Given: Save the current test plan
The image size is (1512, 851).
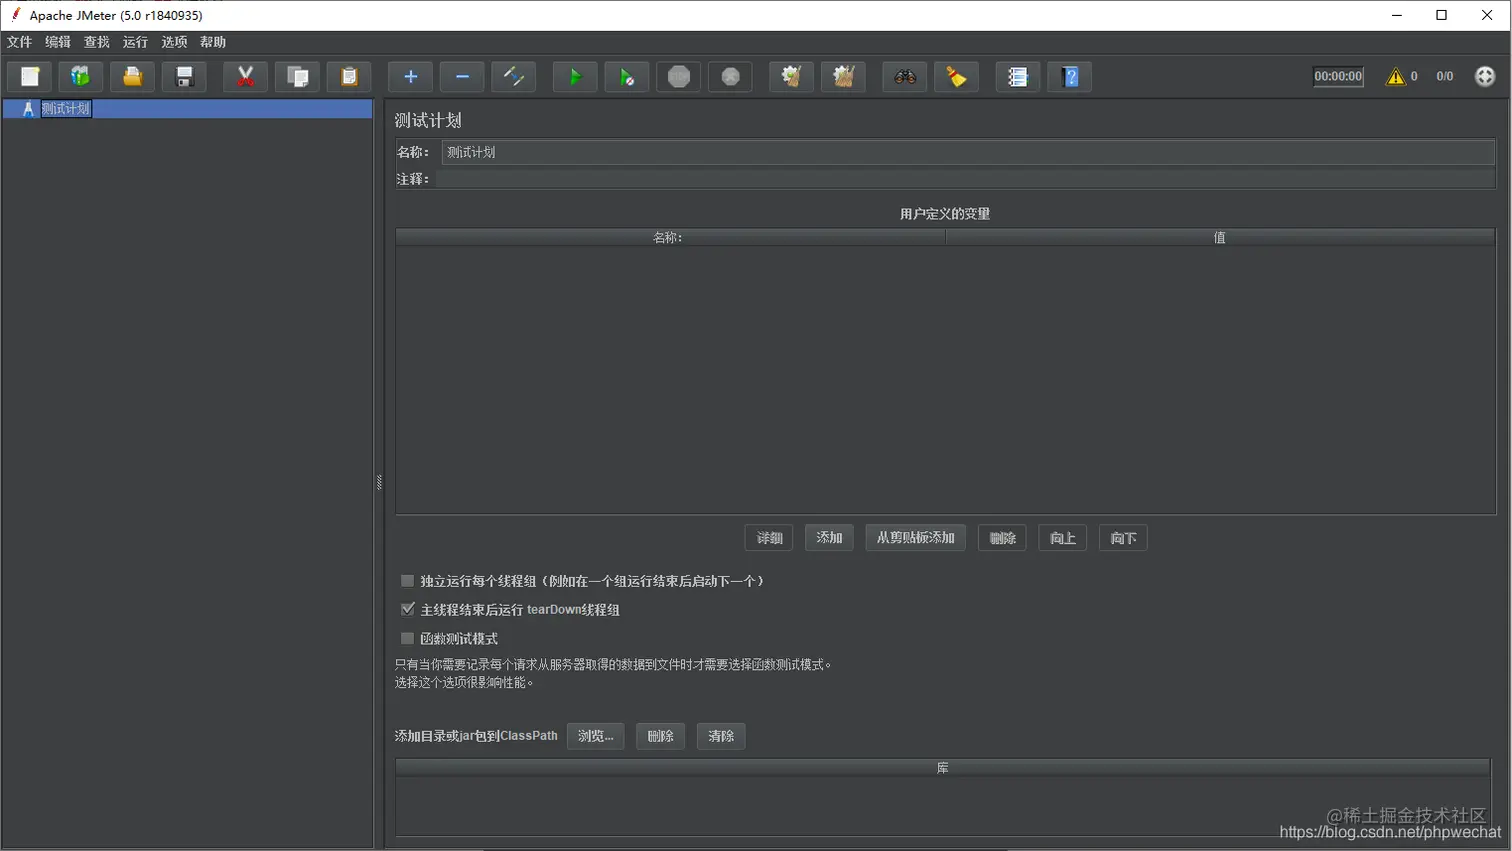Looking at the screenshot, I should [184, 76].
